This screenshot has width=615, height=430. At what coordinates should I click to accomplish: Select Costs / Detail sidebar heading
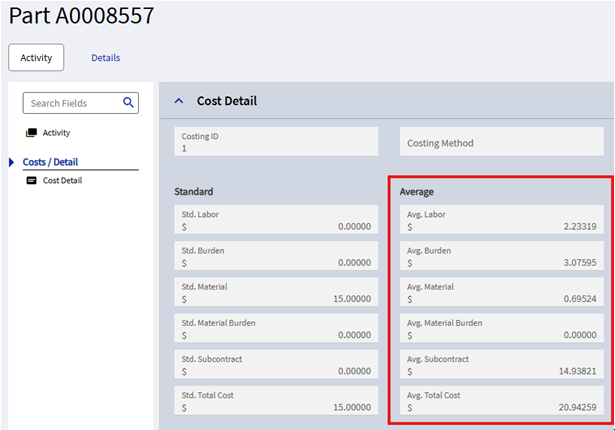click(x=50, y=162)
